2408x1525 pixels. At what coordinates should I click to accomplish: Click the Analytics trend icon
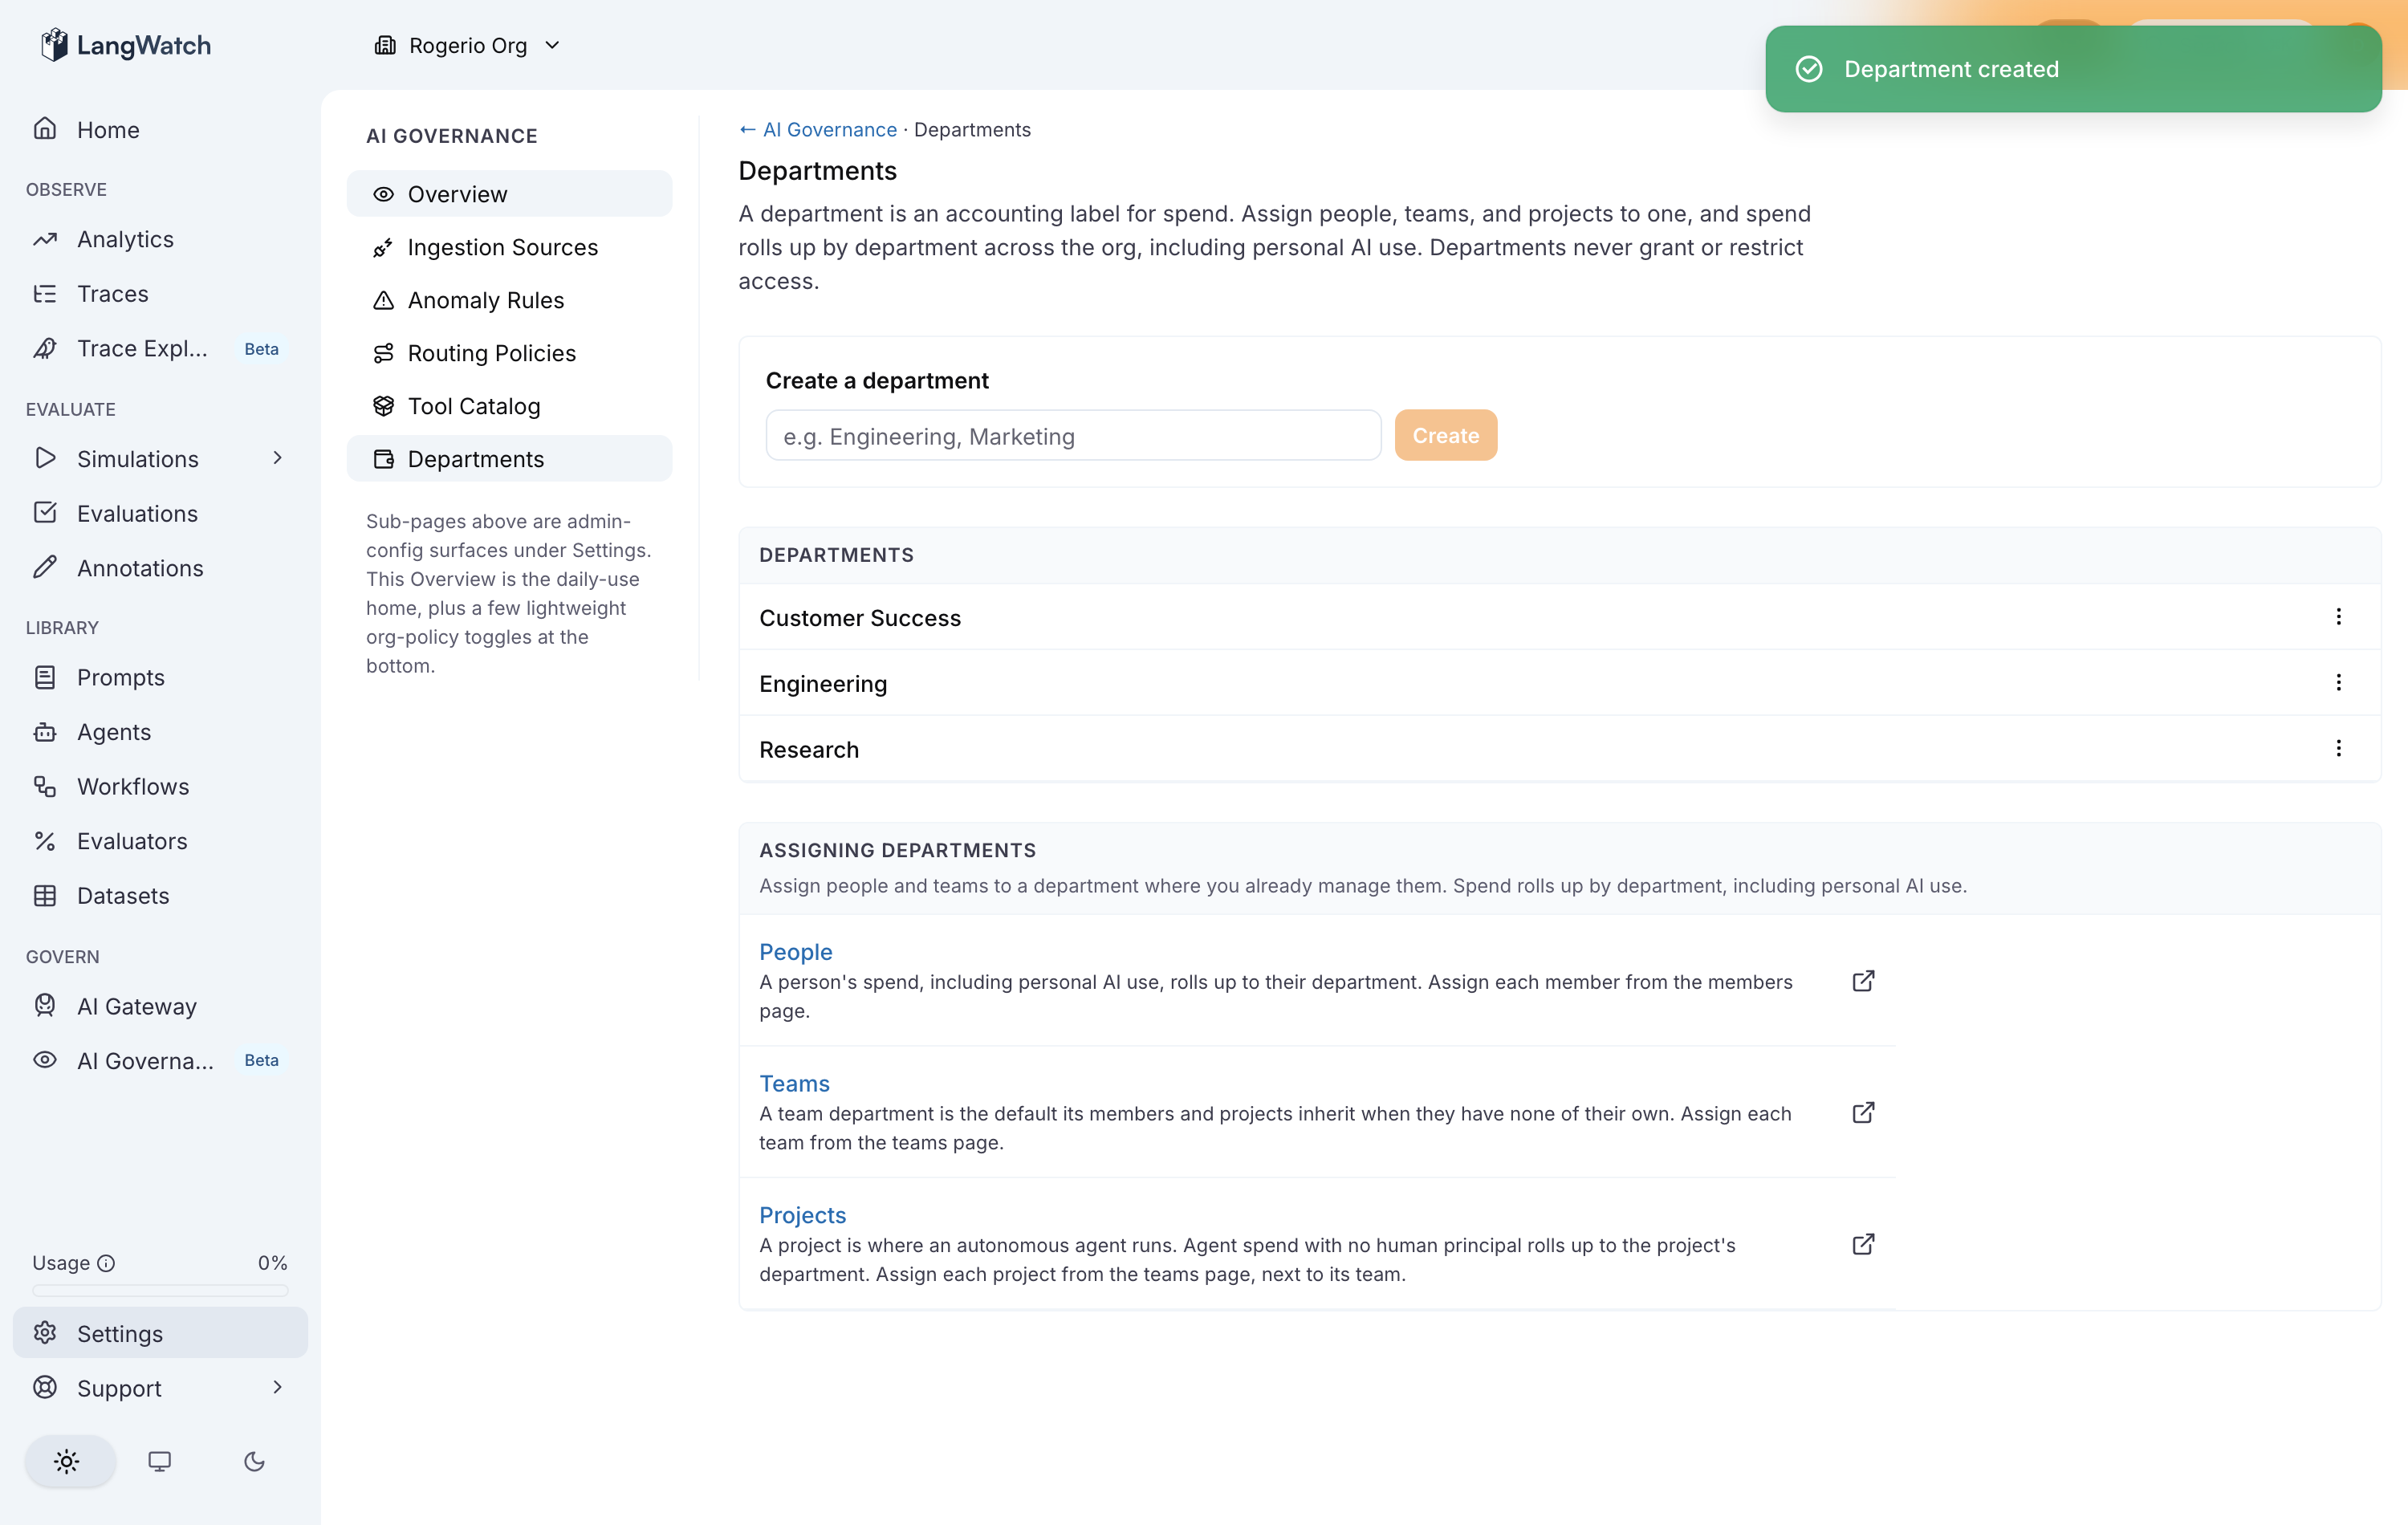point(45,239)
